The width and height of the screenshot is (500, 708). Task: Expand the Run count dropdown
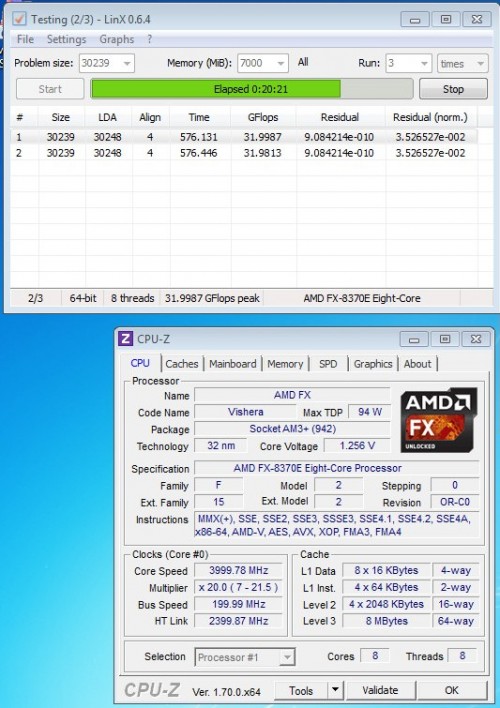pos(424,63)
